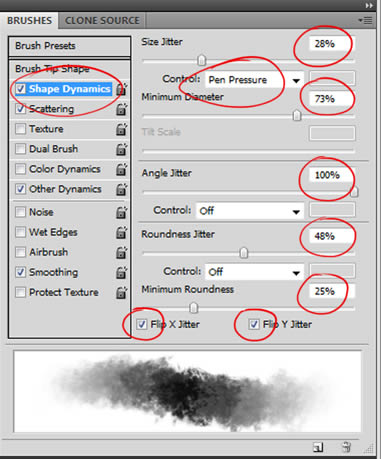Screen dimensions: 381x459
Task: Enable the Texture checkbox
Action: click(21, 129)
